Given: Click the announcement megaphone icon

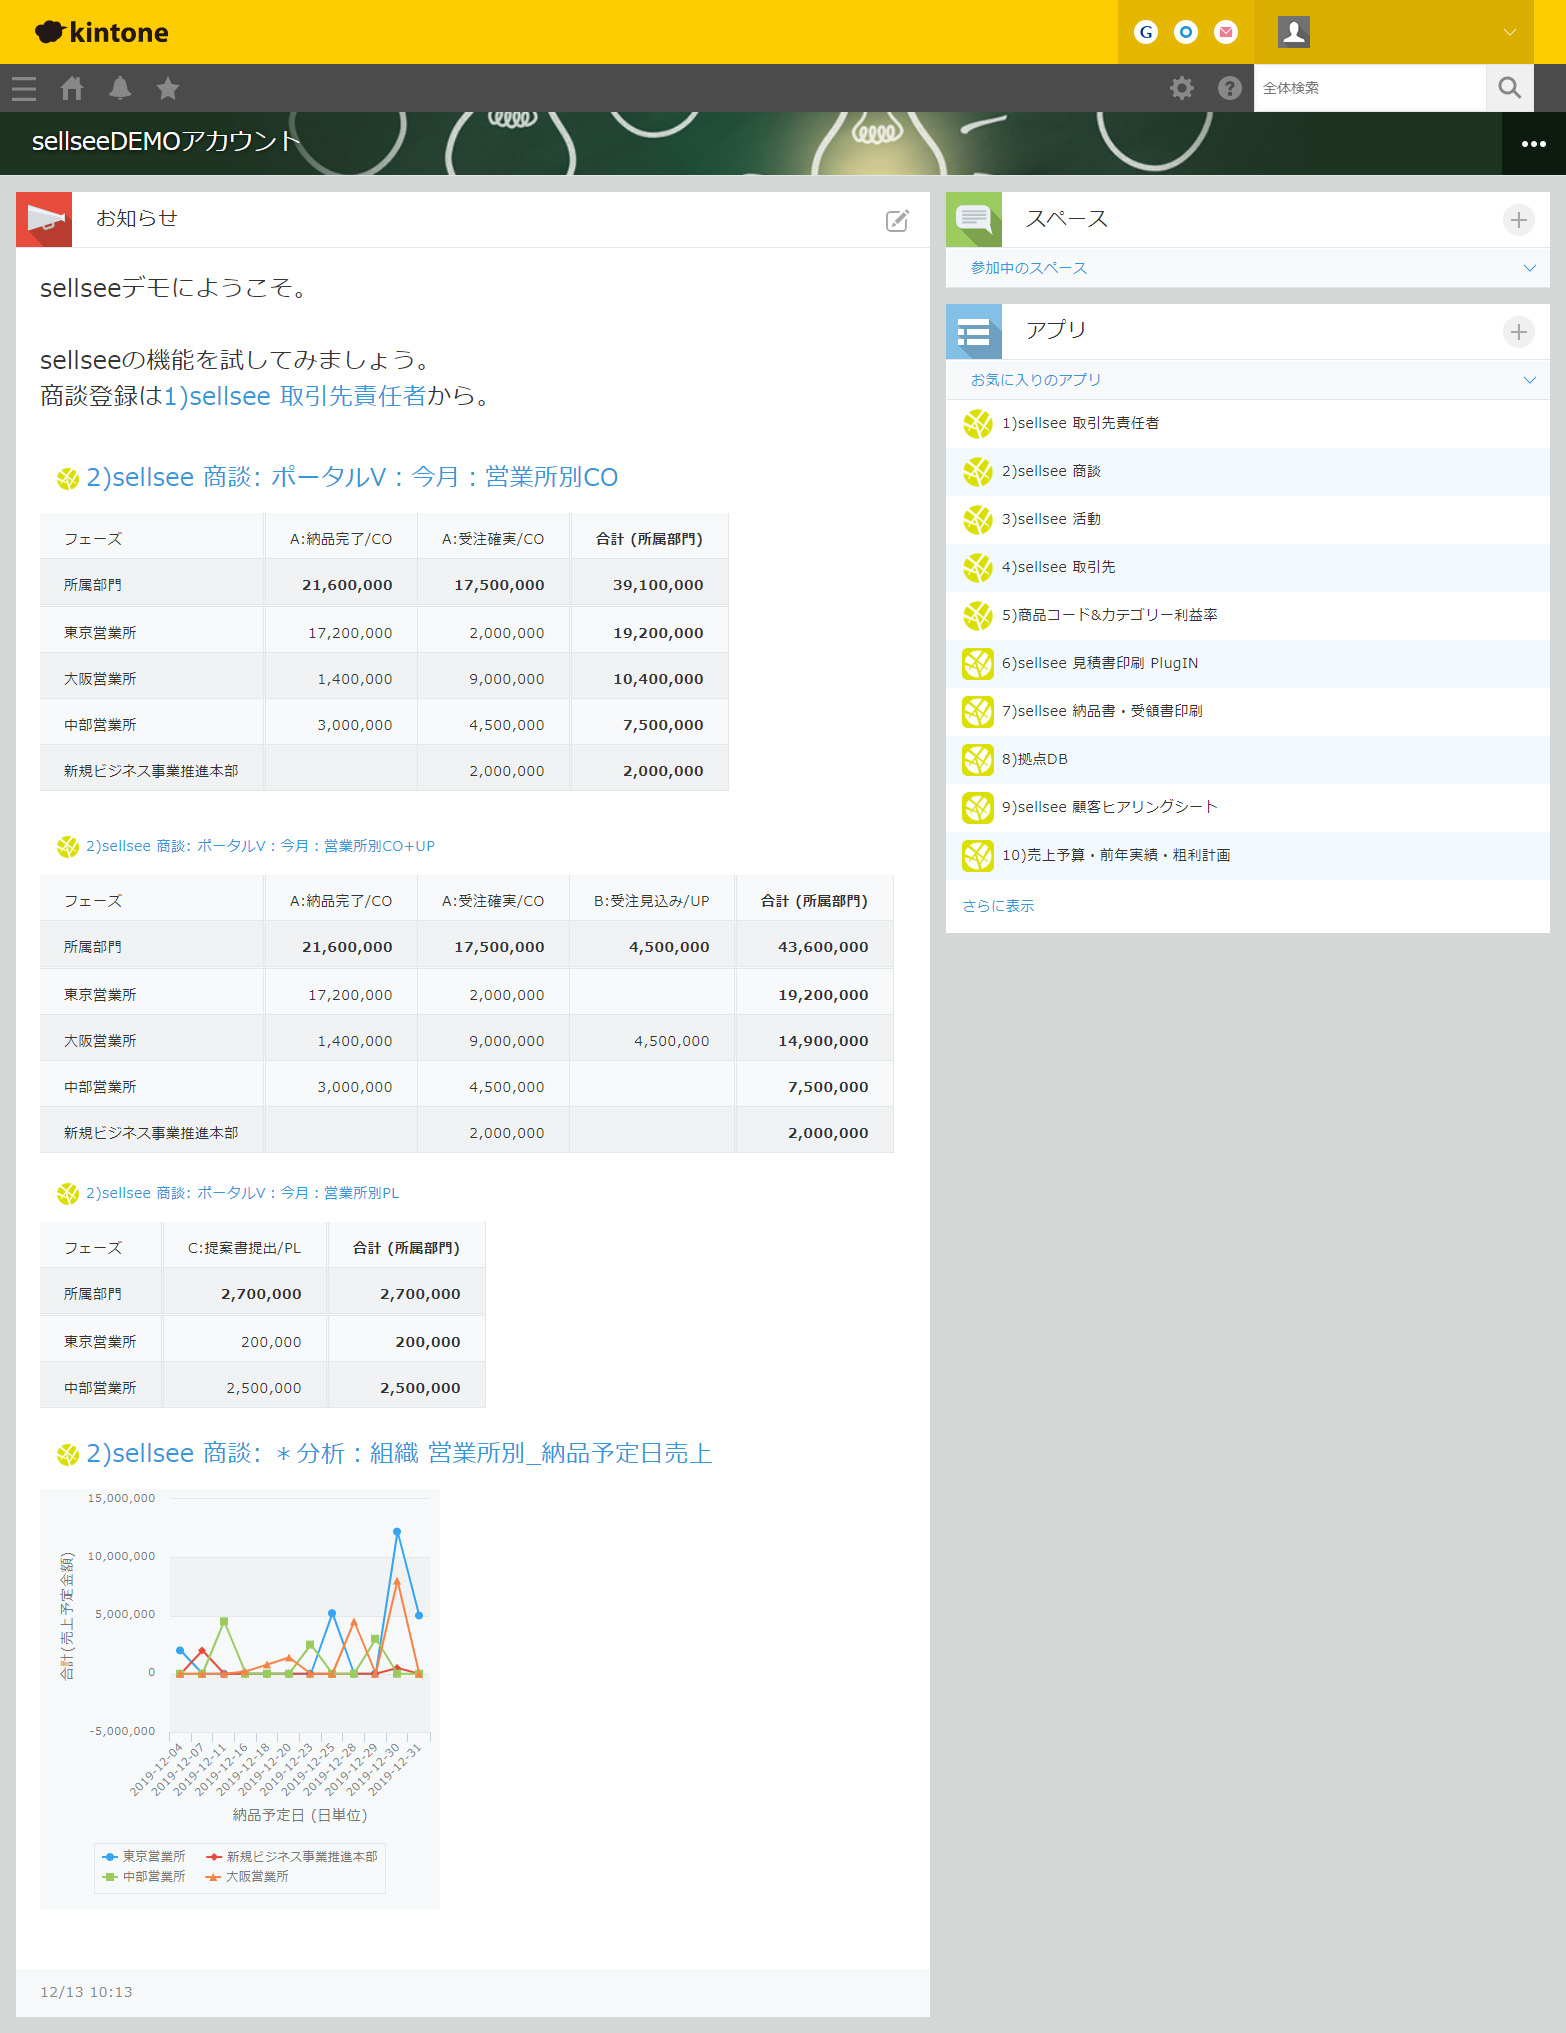Looking at the screenshot, I should (x=44, y=220).
